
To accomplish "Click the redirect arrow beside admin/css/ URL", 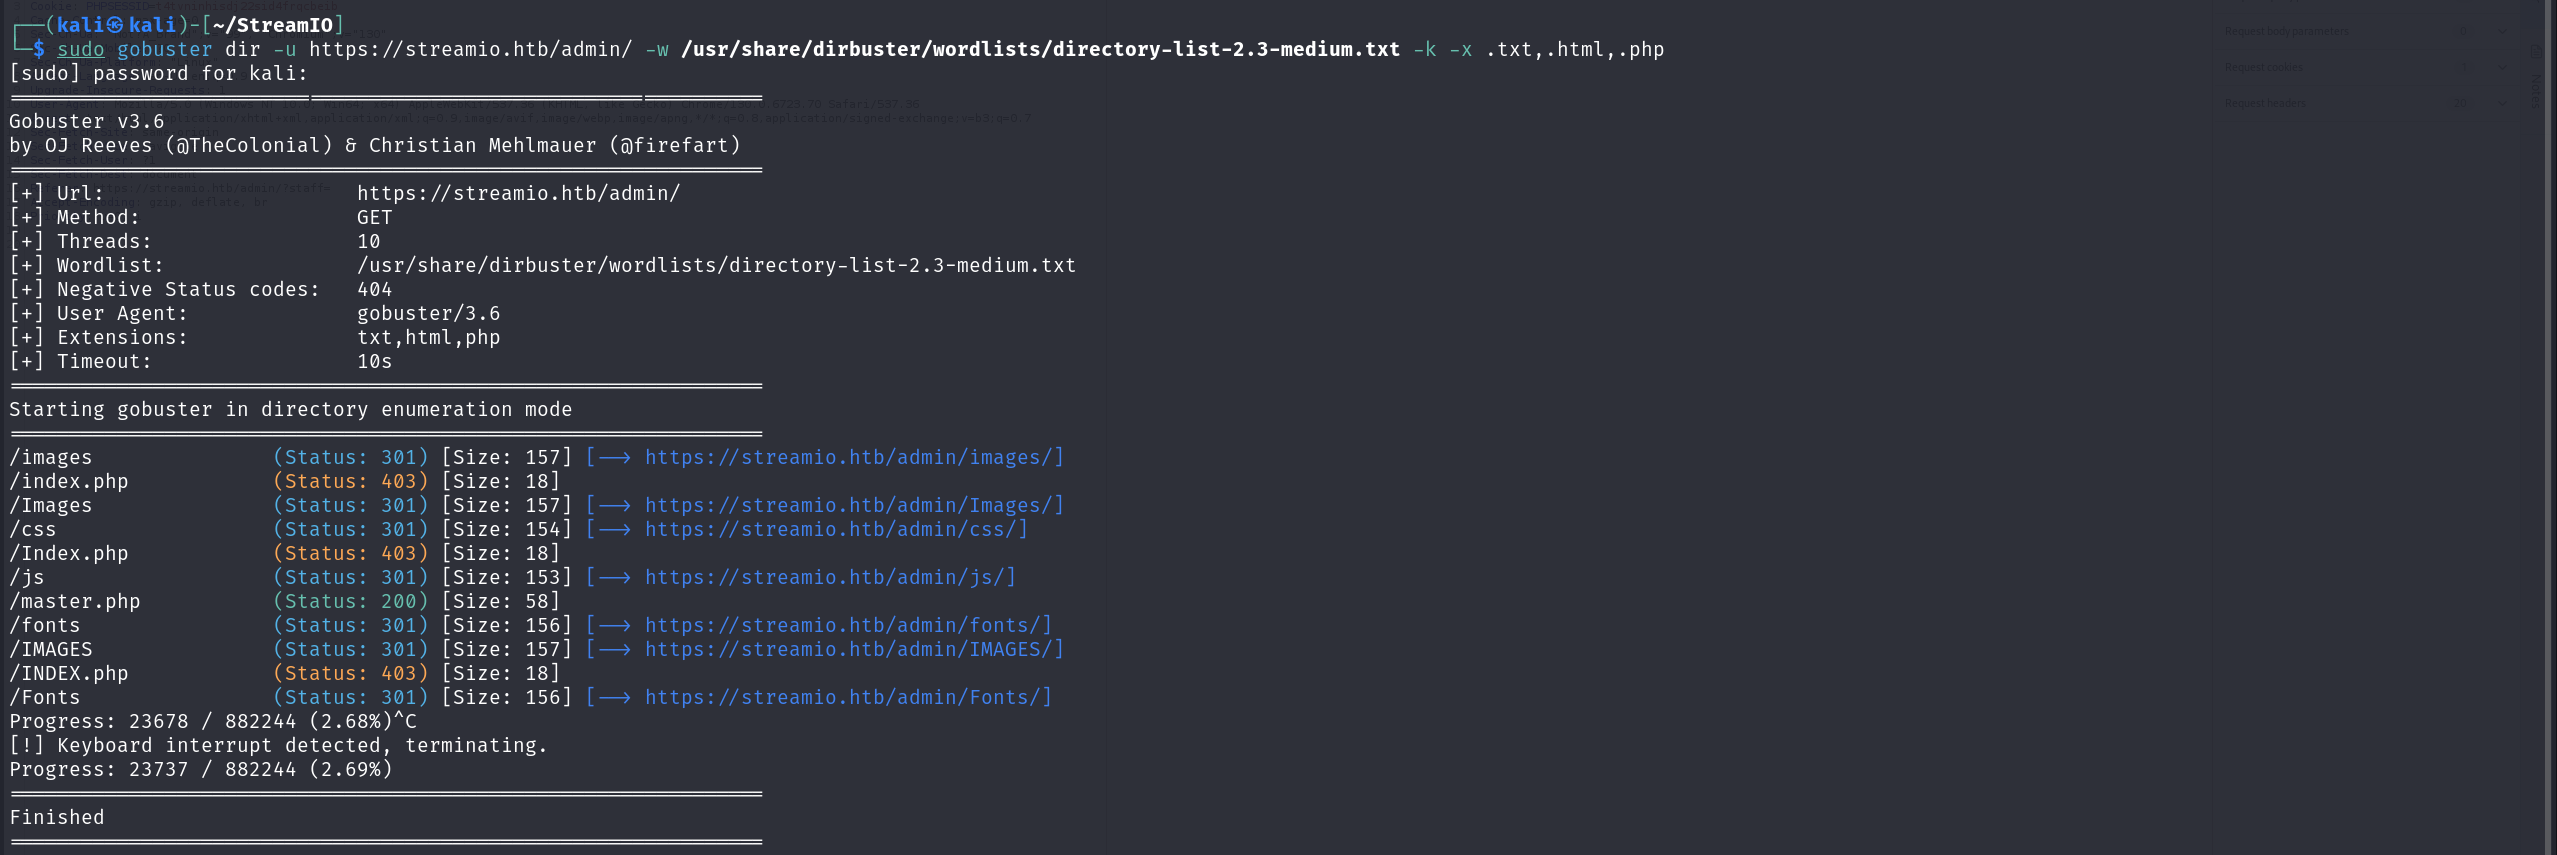I will 614,530.
